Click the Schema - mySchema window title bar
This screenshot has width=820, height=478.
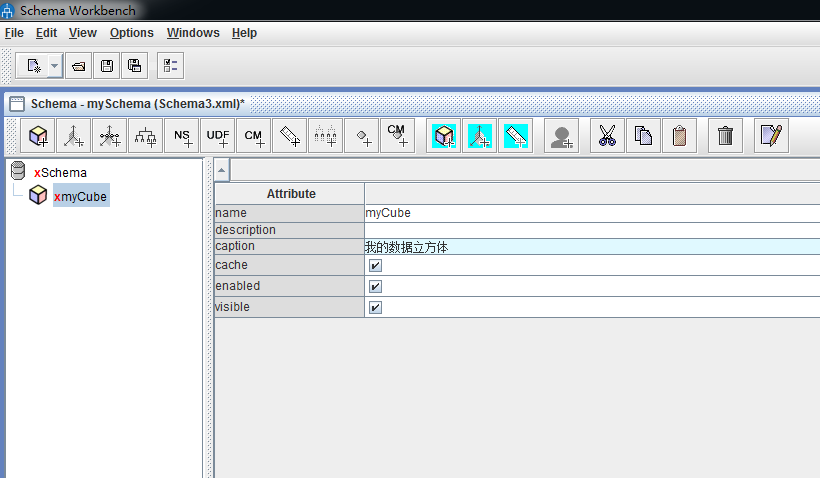[x=413, y=104]
